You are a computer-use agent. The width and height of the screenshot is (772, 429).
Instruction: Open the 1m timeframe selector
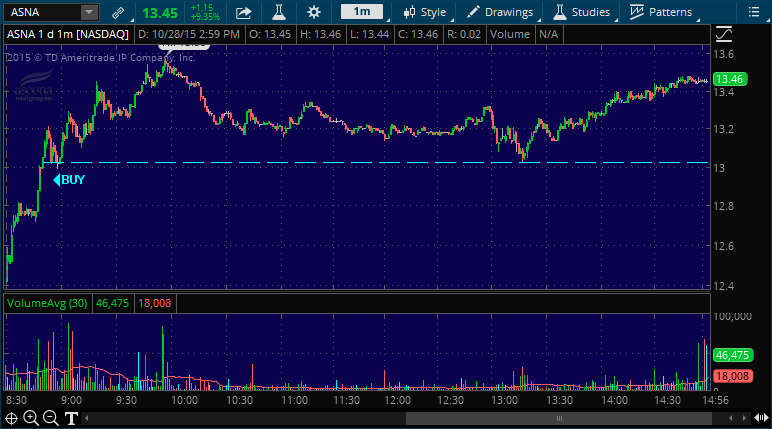[x=362, y=12]
